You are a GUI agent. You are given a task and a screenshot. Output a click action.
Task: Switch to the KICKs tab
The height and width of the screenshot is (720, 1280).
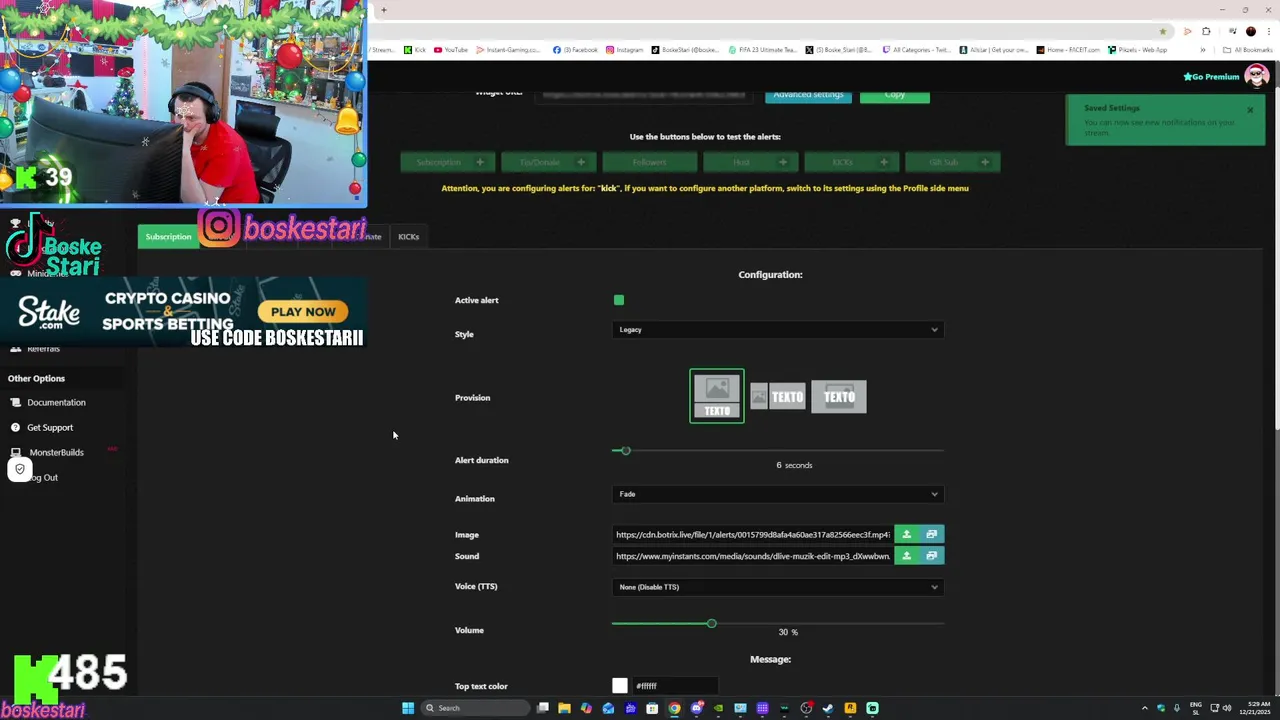[x=409, y=237]
